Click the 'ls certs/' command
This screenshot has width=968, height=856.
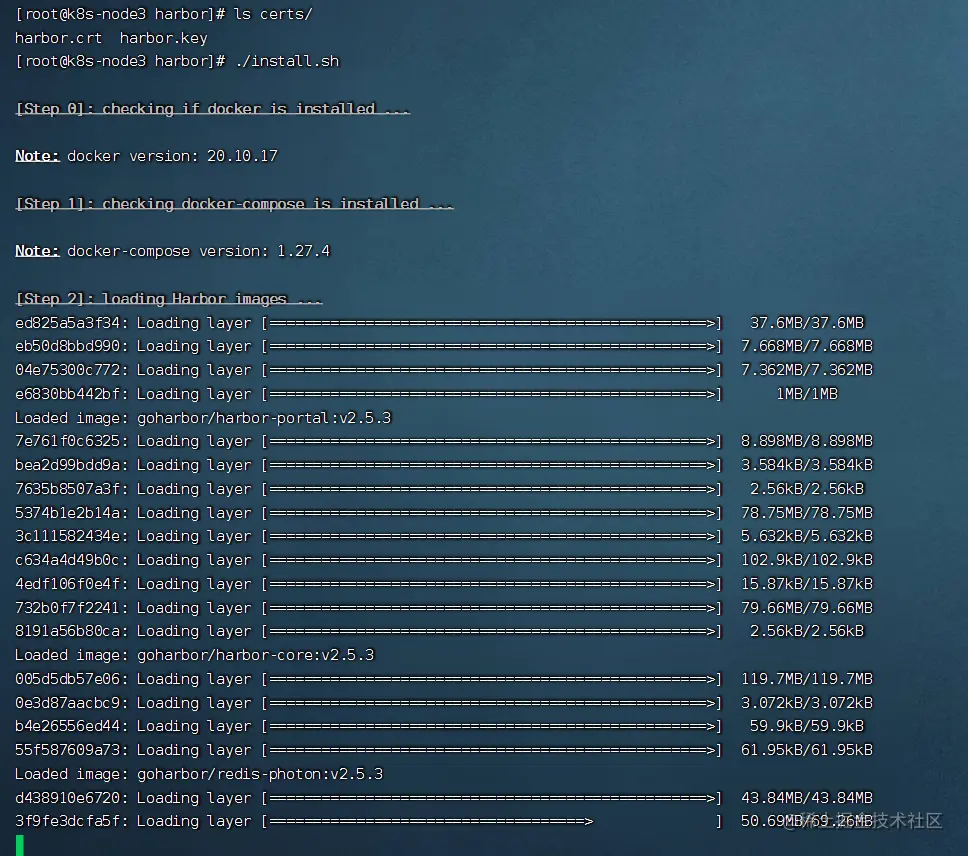tap(273, 14)
